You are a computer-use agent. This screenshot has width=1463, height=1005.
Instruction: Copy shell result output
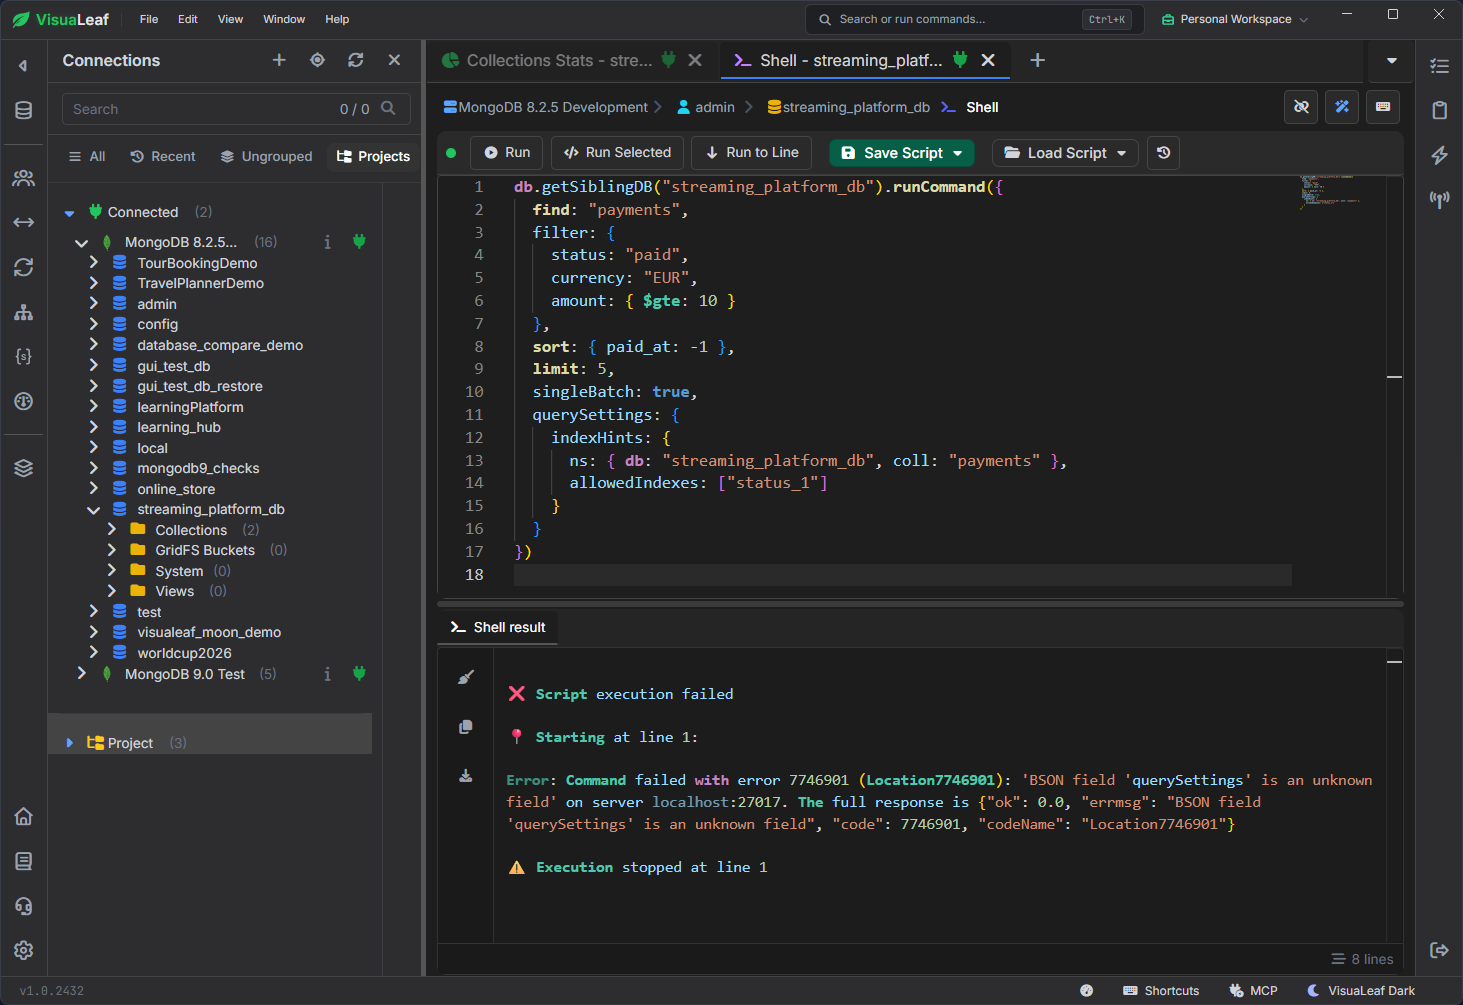coord(466,727)
